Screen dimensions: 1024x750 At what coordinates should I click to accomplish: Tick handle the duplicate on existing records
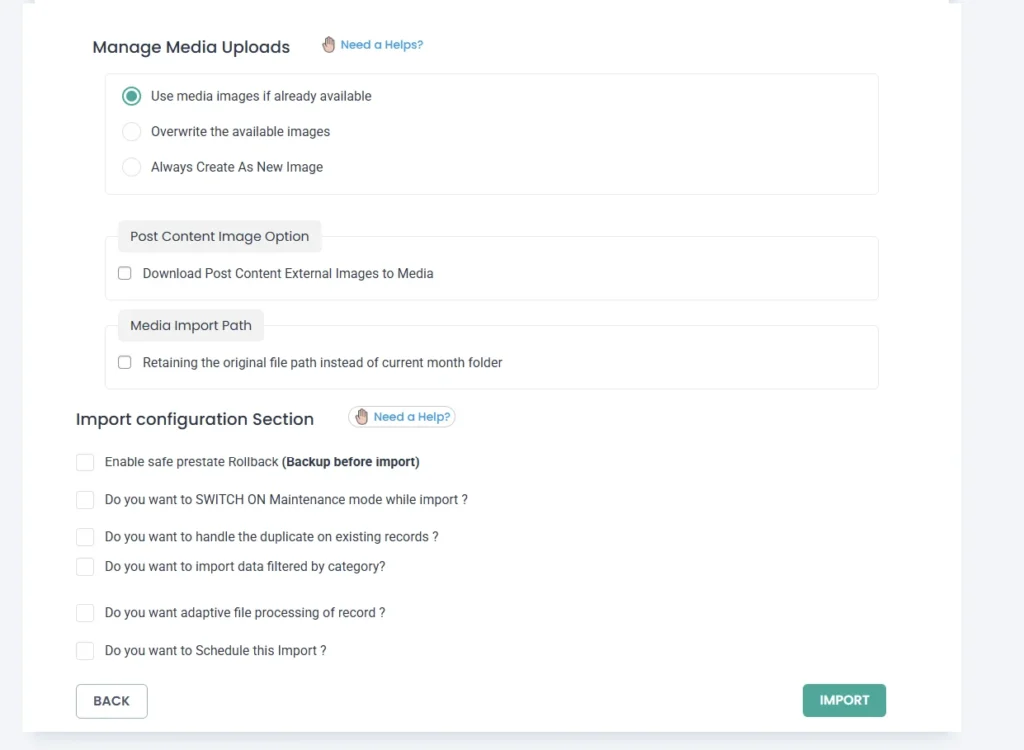pos(85,537)
